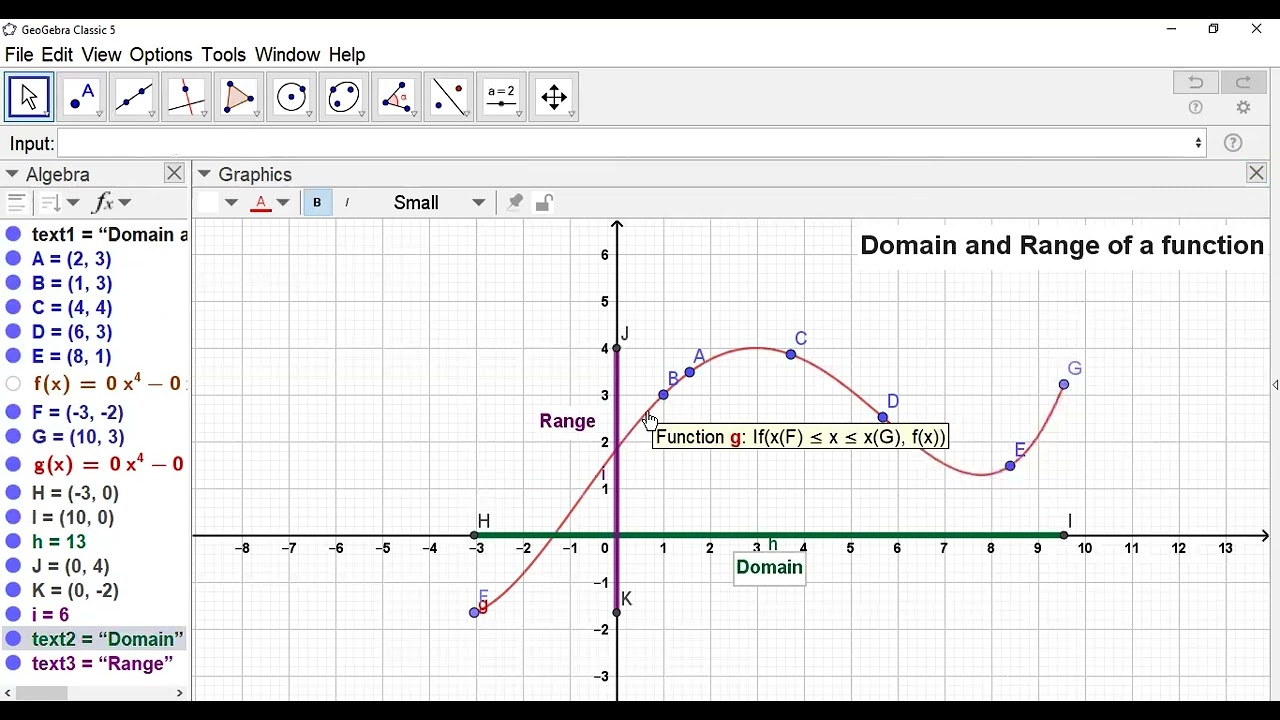Image resolution: width=1280 pixels, height=720 pixels.
Task: Select the Line through two points tool
Action: coord(134,97)
